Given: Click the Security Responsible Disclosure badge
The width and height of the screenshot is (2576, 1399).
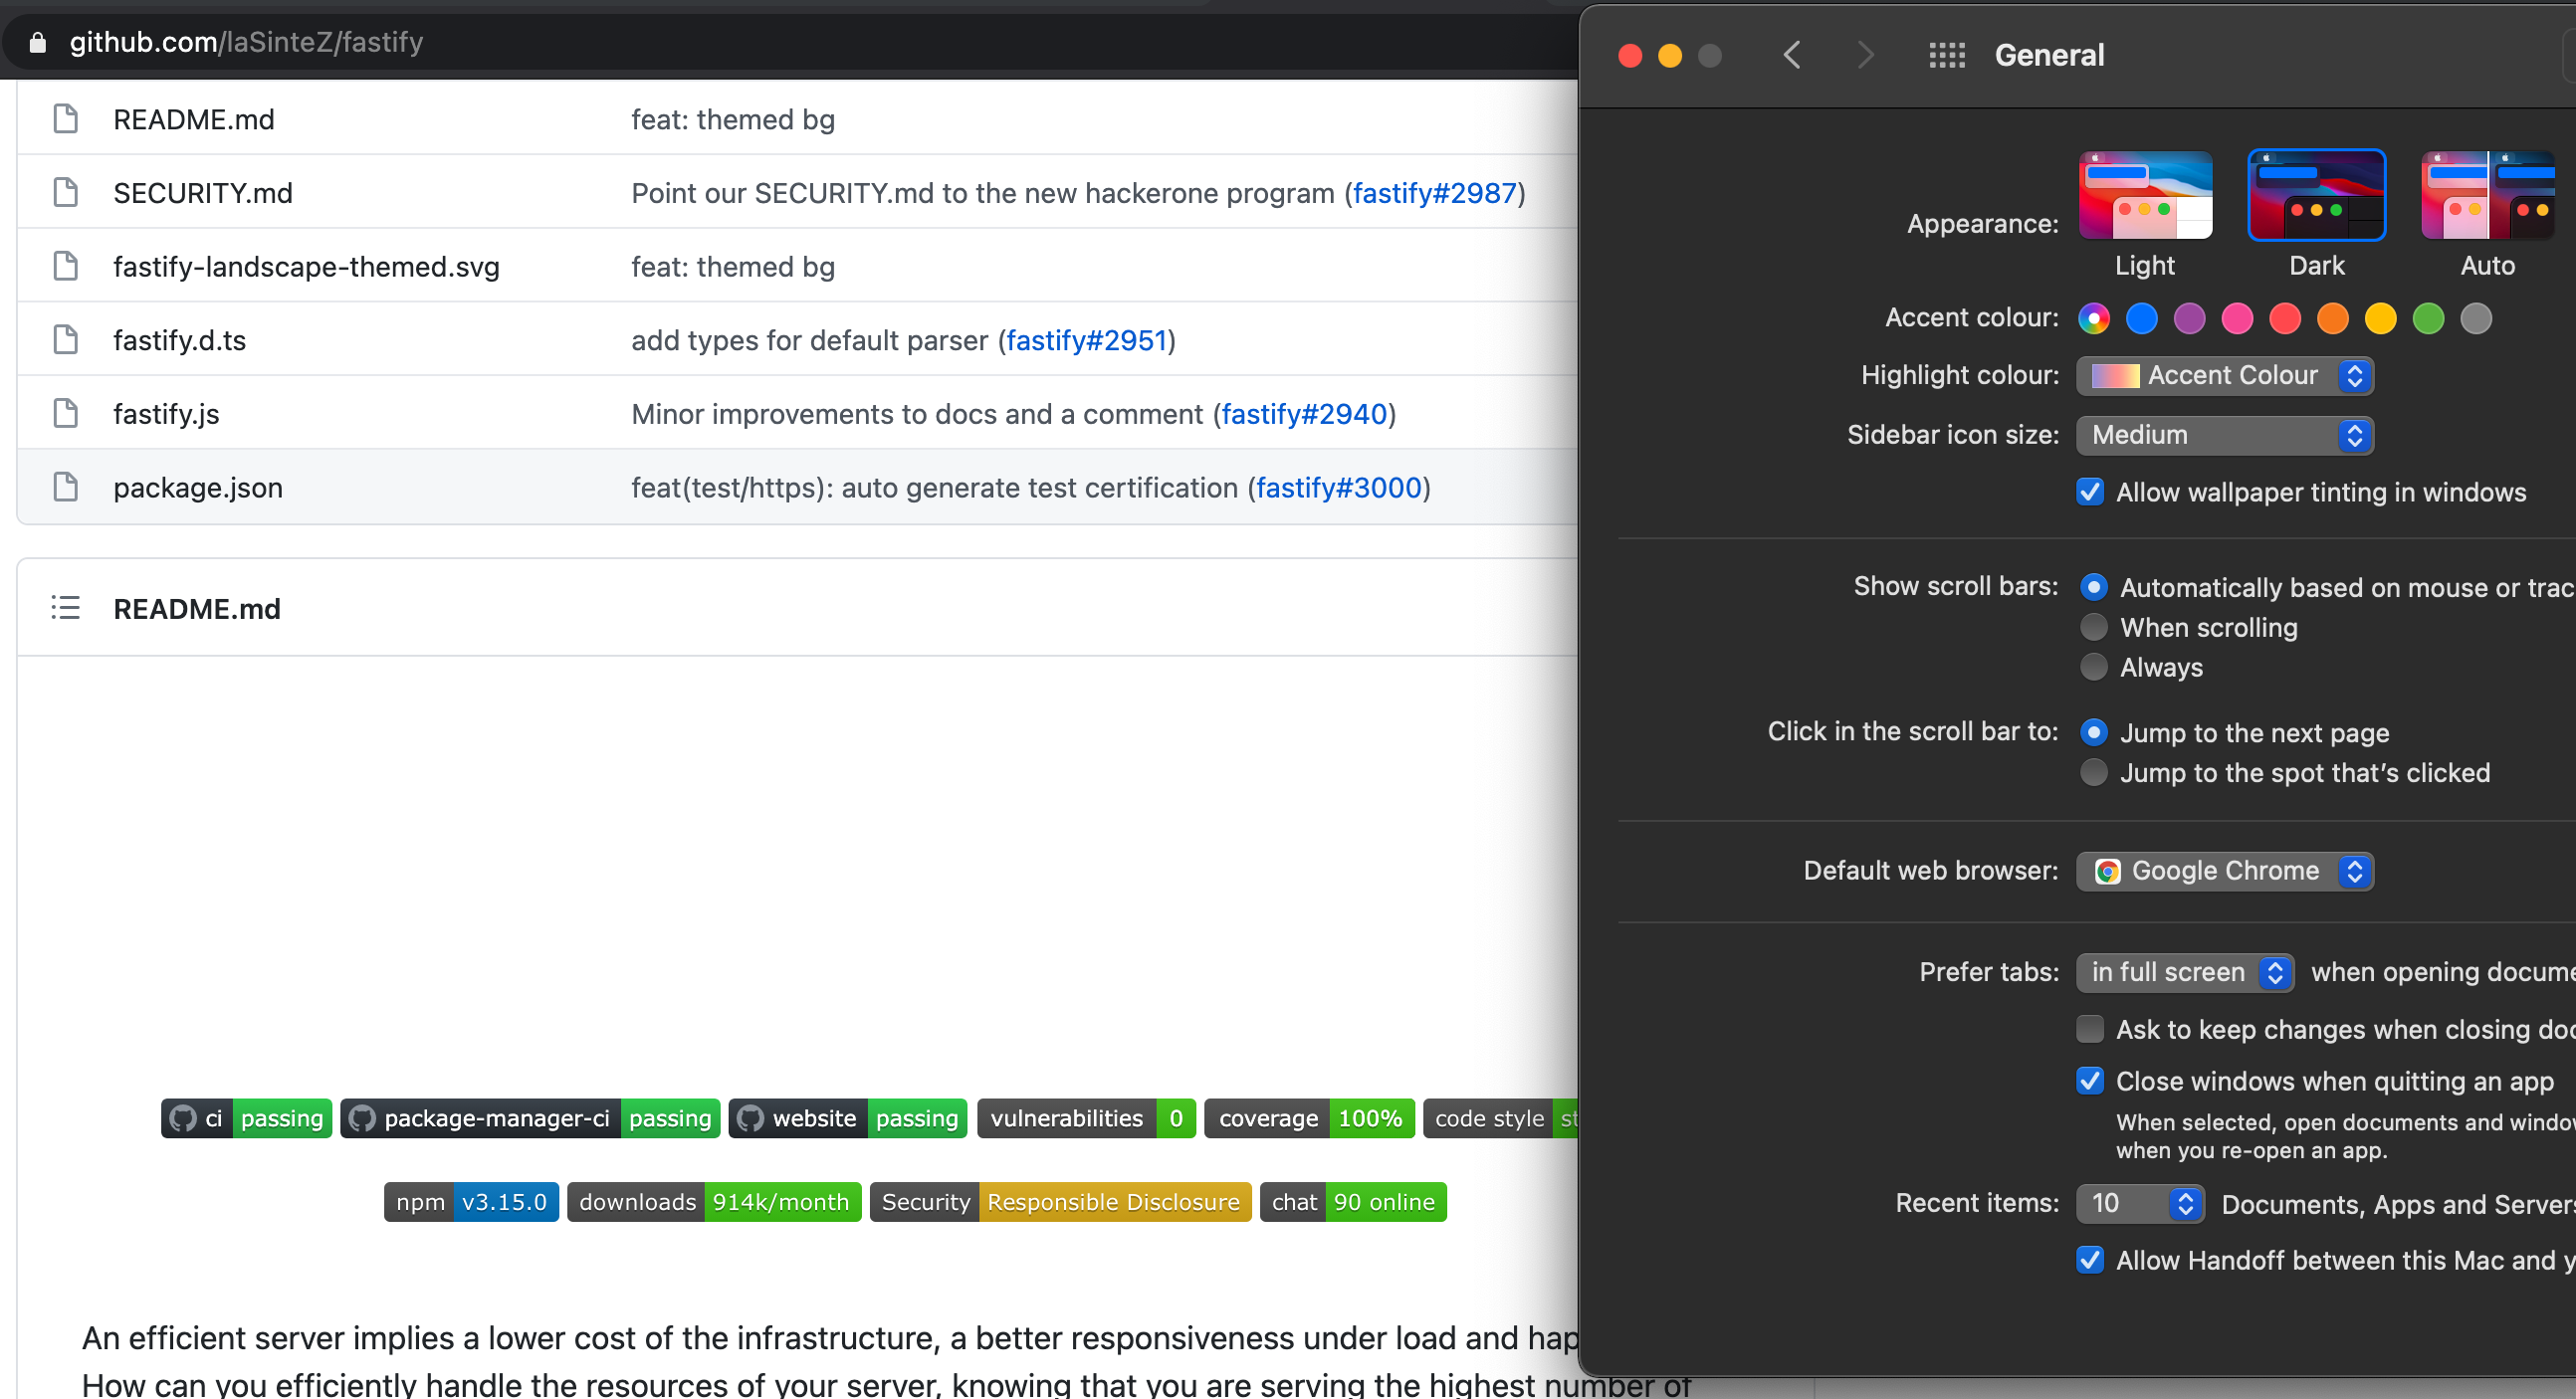Looking at the screenshot, I should coord(1060,1202).
